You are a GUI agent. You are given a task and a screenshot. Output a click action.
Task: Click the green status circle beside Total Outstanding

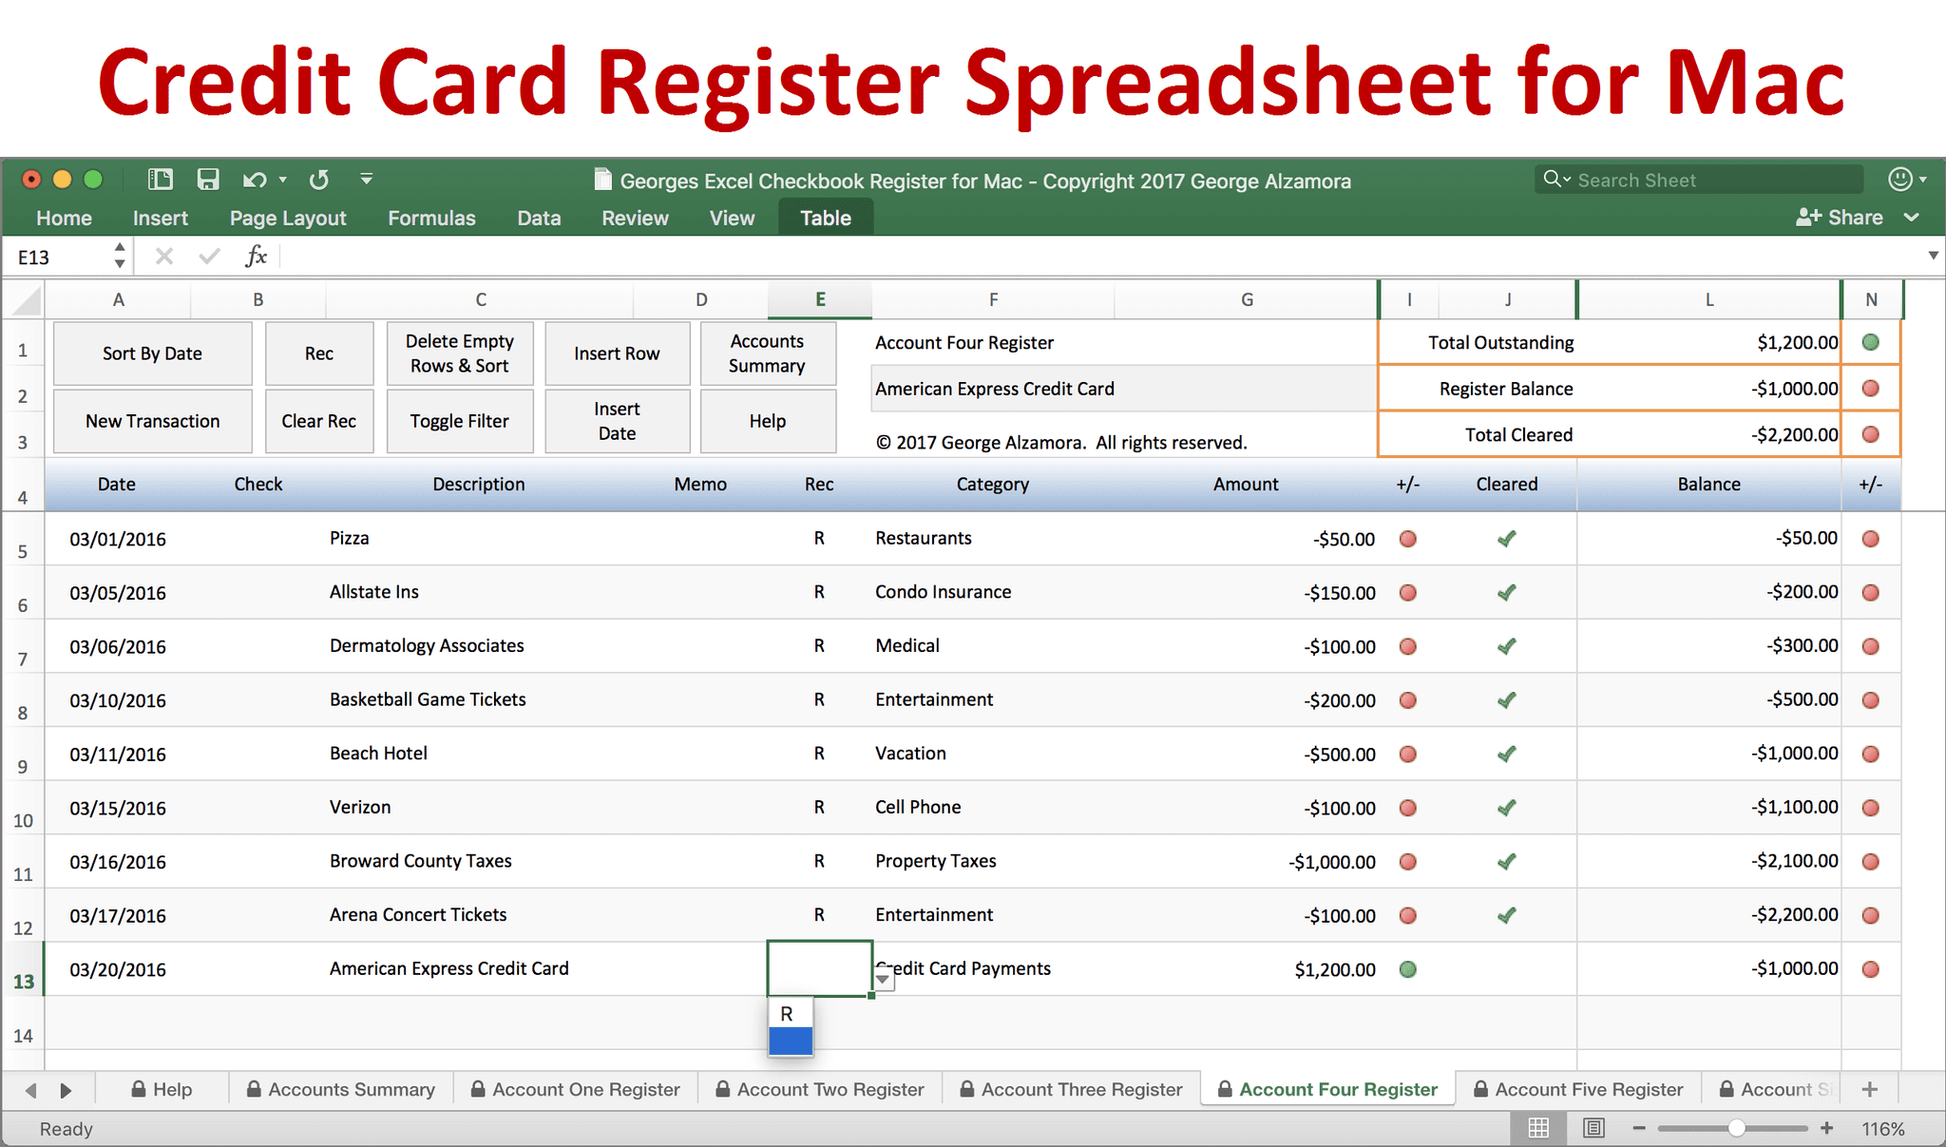click(1870, 342)
